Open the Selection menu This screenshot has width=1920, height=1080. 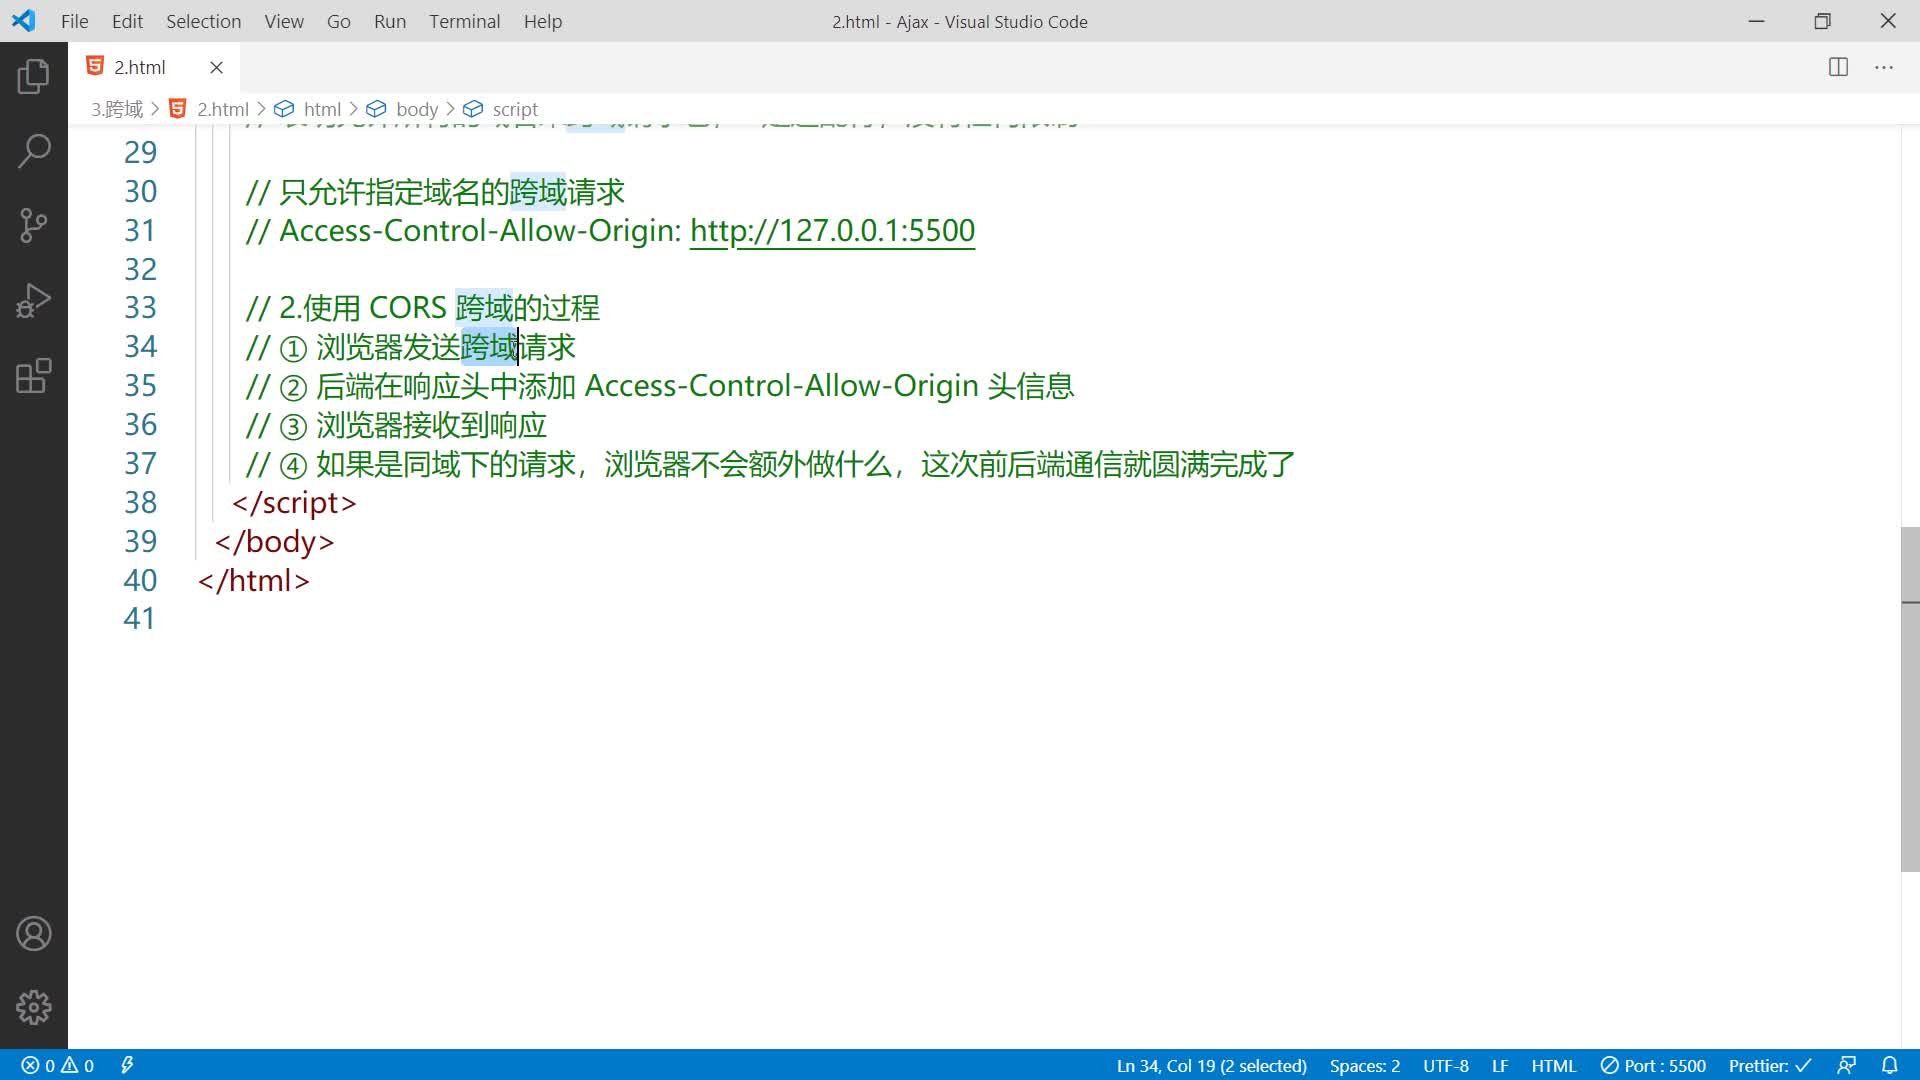click(203, 21)
